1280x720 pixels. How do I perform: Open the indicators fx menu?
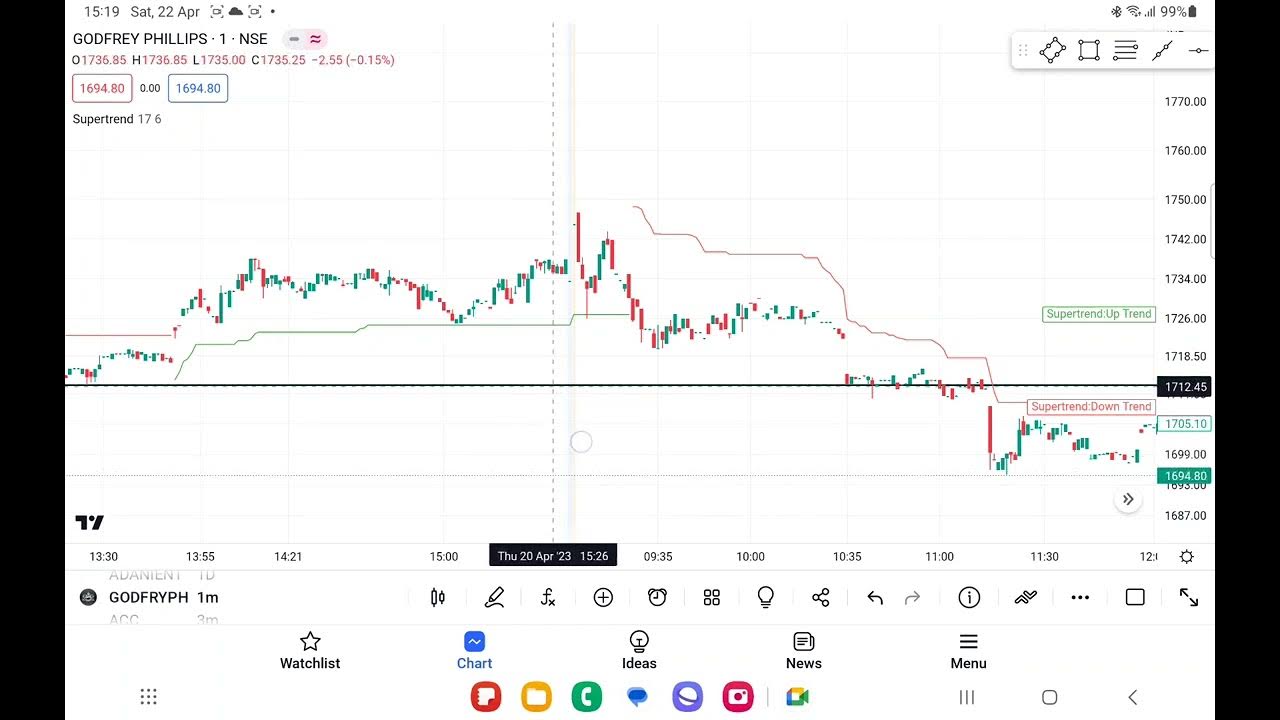[548, 598]
